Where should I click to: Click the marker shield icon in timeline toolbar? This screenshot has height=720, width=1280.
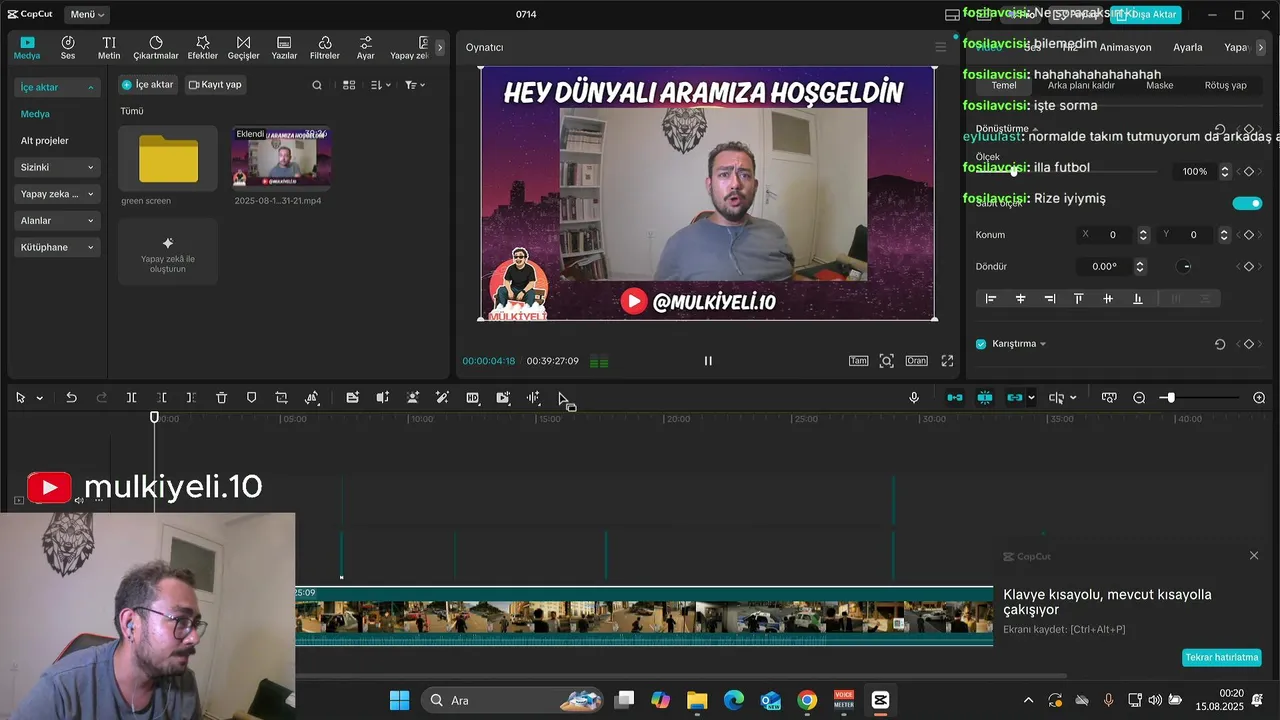pos(251,398)
